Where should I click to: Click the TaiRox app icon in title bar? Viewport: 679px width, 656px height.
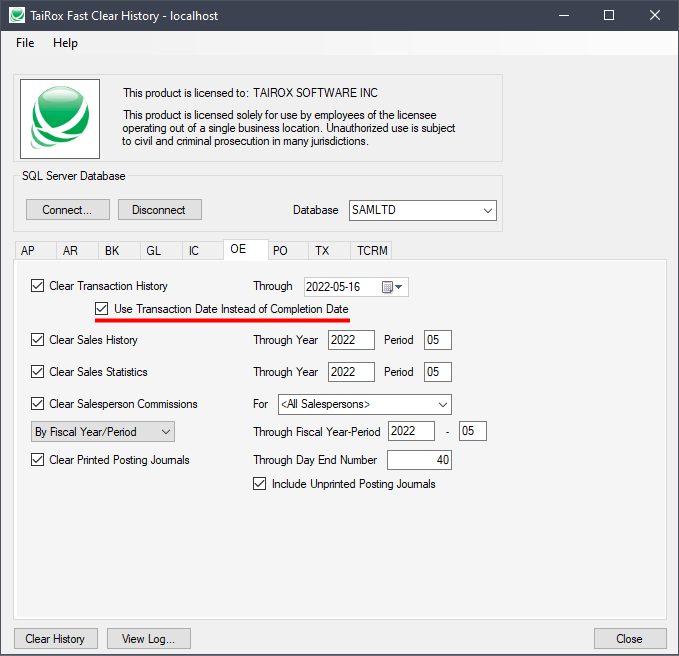click(x=17, y=16)
